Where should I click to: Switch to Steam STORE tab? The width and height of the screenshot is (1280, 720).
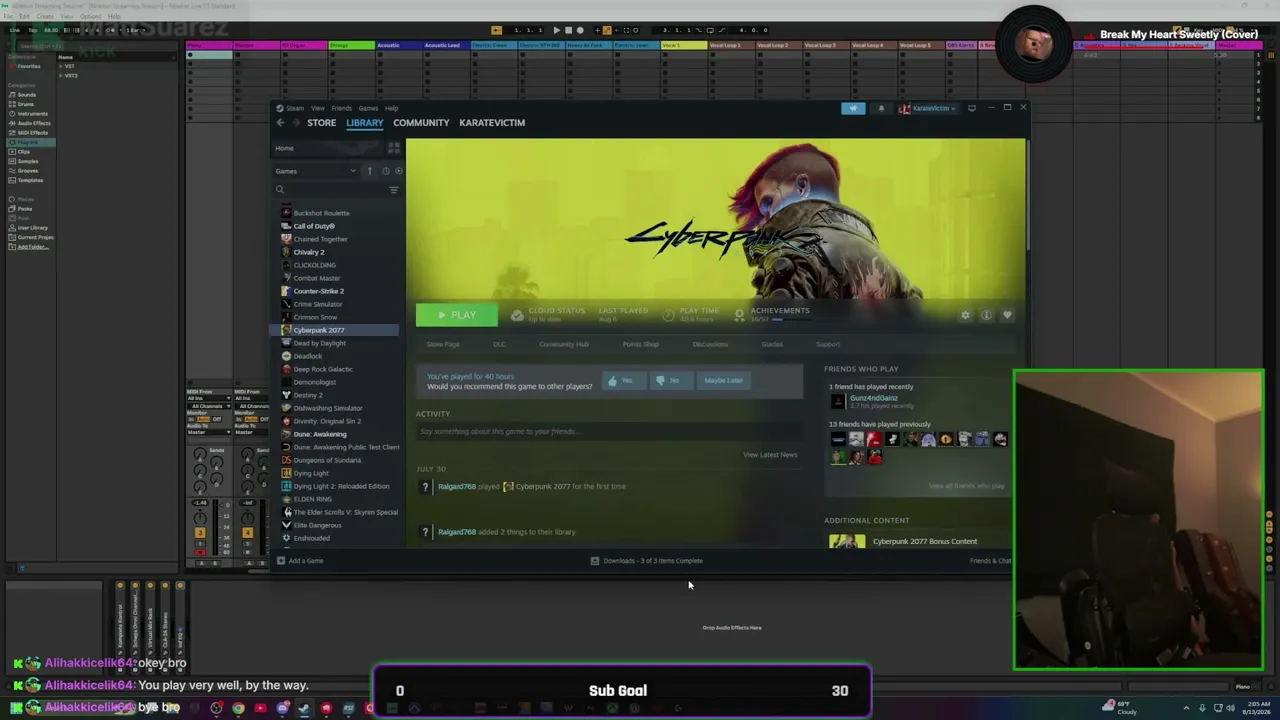pos(321,123)
